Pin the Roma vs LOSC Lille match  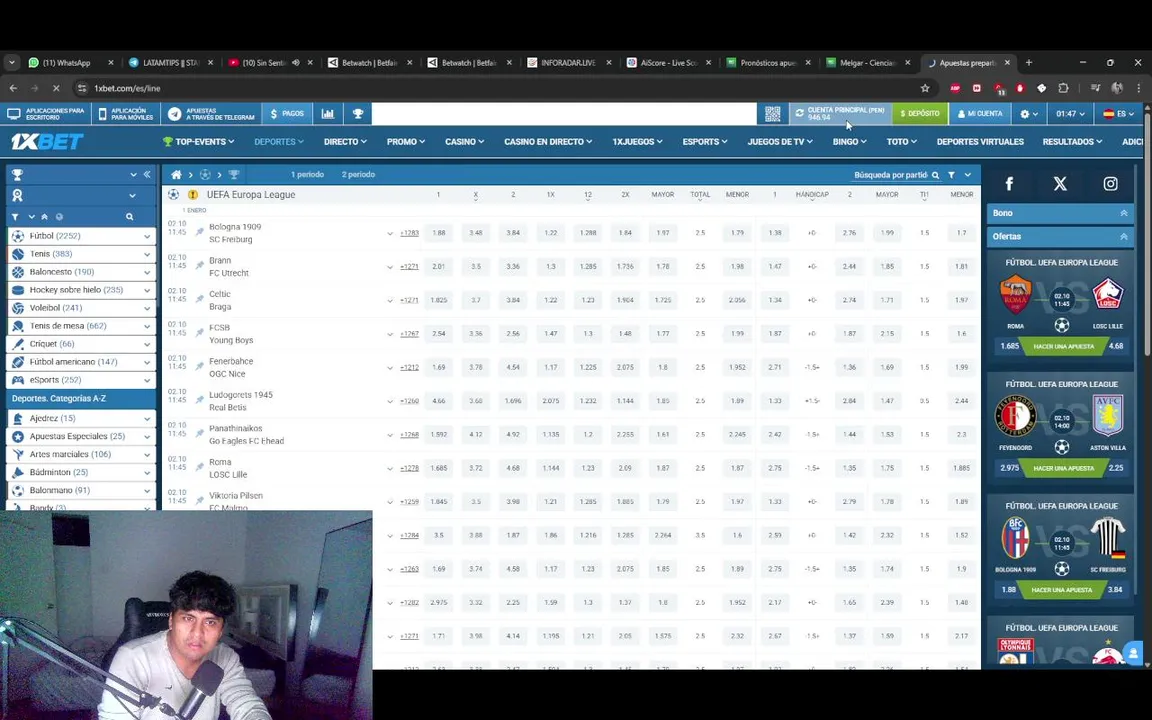tap(199, 467)
